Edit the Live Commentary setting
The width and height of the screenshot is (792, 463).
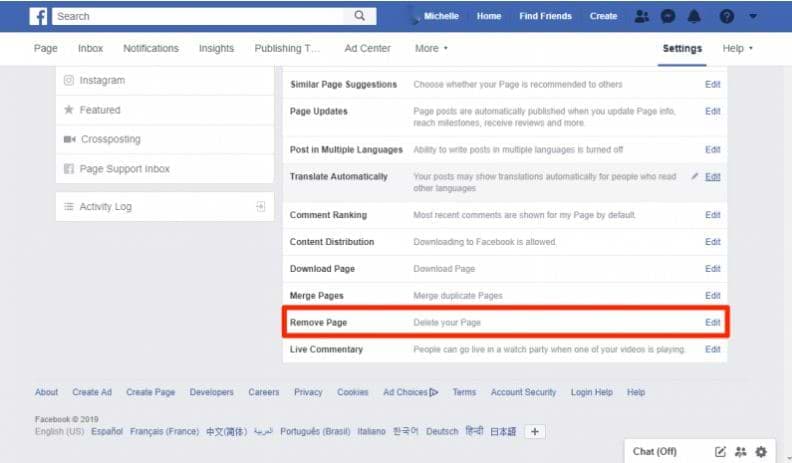712,349
